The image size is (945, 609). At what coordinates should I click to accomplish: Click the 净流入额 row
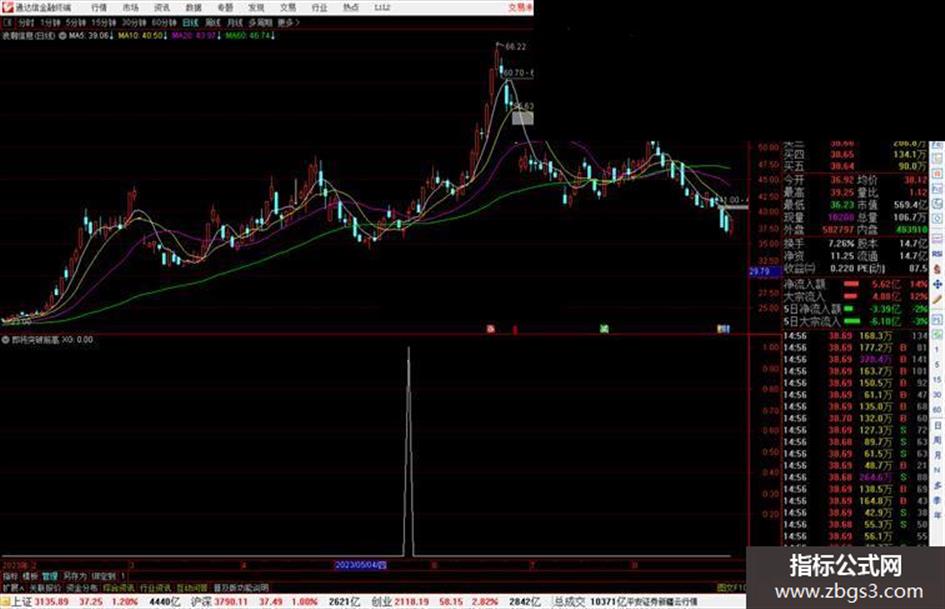click(x=855, y=284)
